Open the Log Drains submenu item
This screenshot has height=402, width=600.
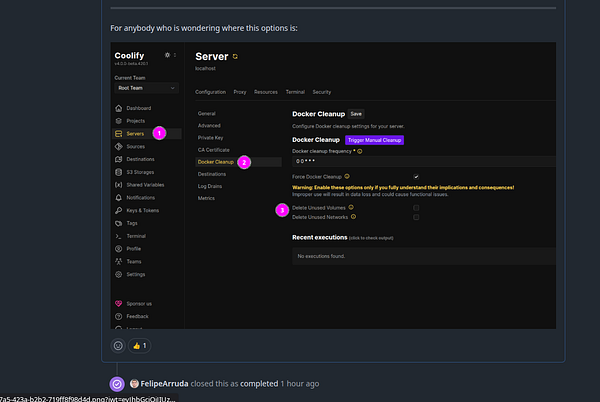210,186
